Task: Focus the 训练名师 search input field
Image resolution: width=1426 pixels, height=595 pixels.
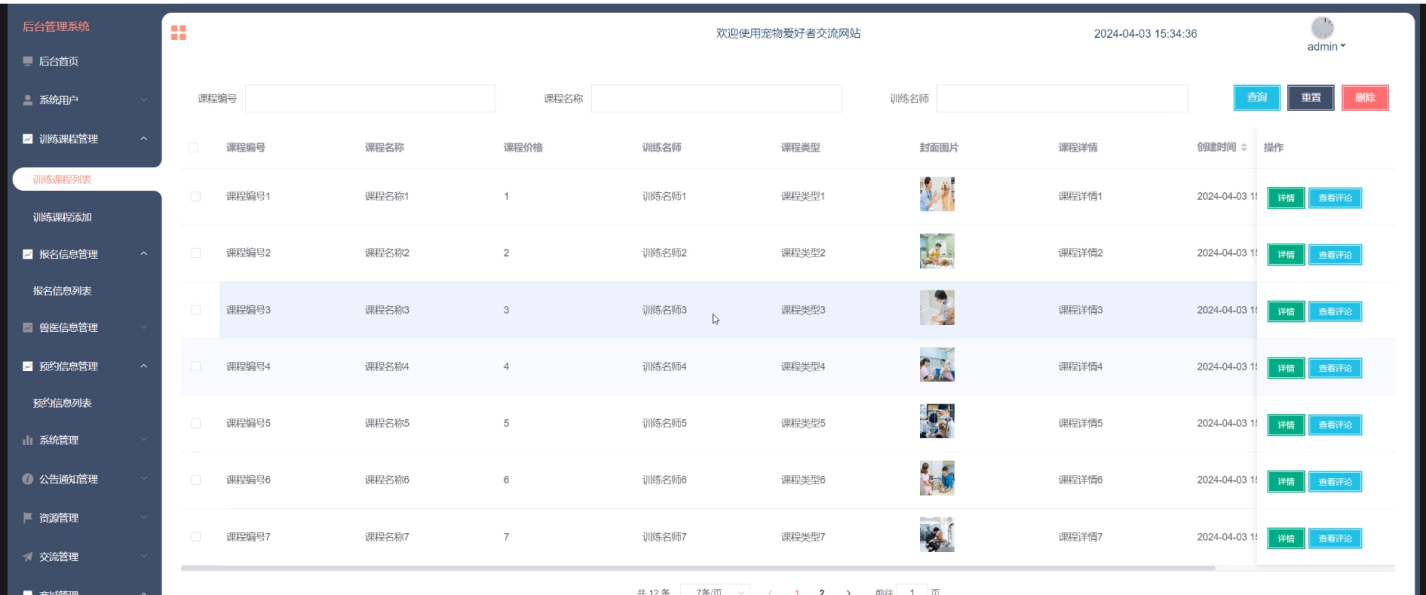Action: pos(1062,98)
